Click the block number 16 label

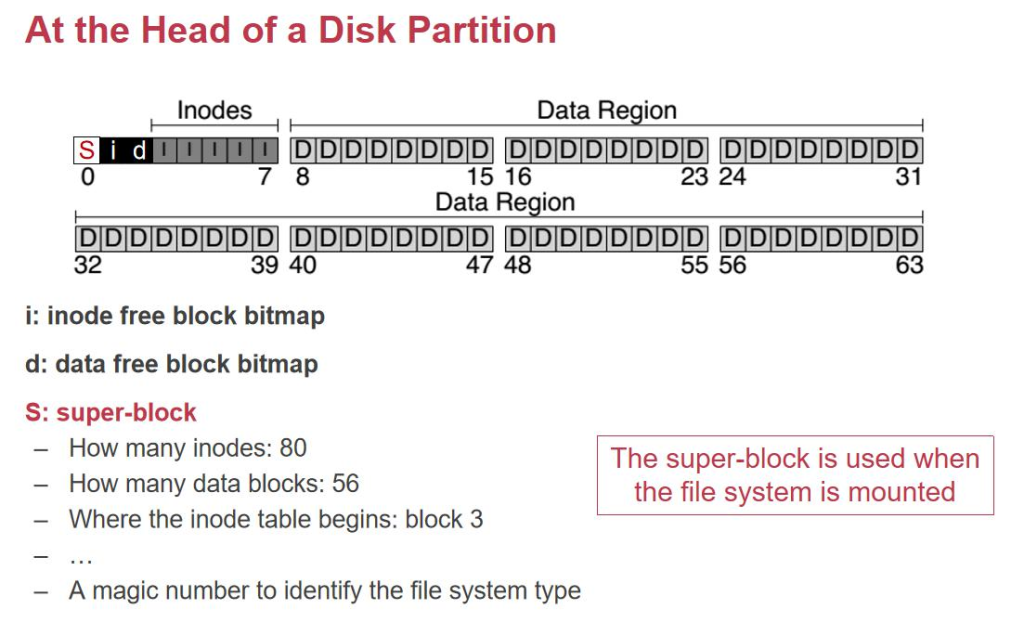[518, 178]
